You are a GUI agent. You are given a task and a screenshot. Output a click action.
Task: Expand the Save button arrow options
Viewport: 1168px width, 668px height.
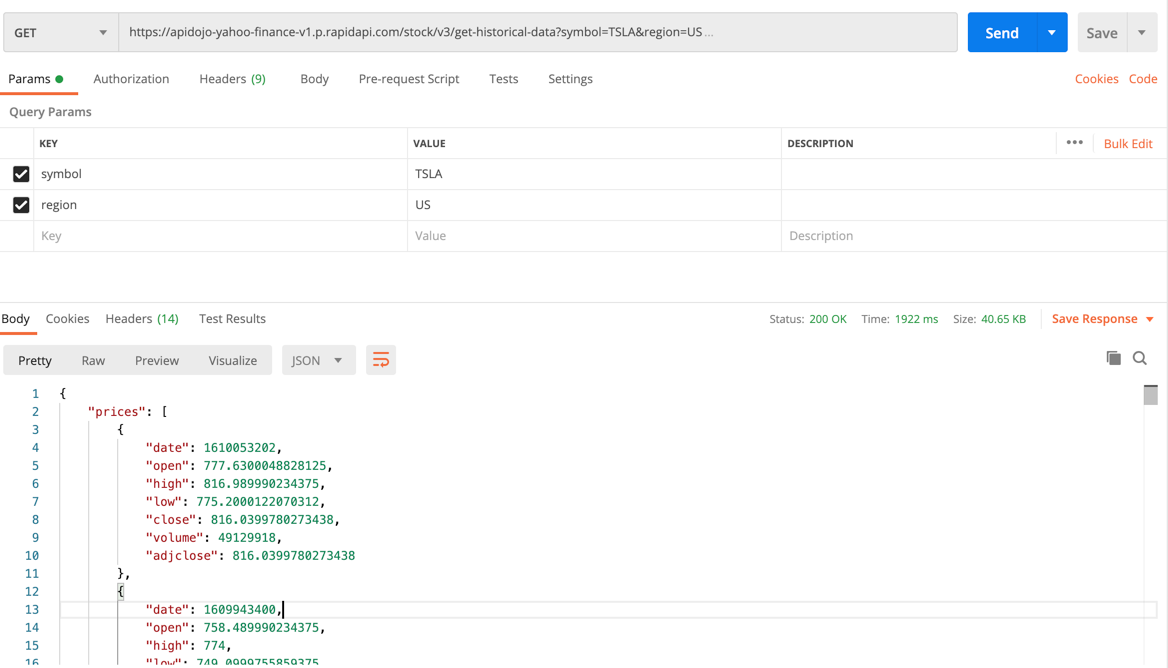[x=1142, y=33]
